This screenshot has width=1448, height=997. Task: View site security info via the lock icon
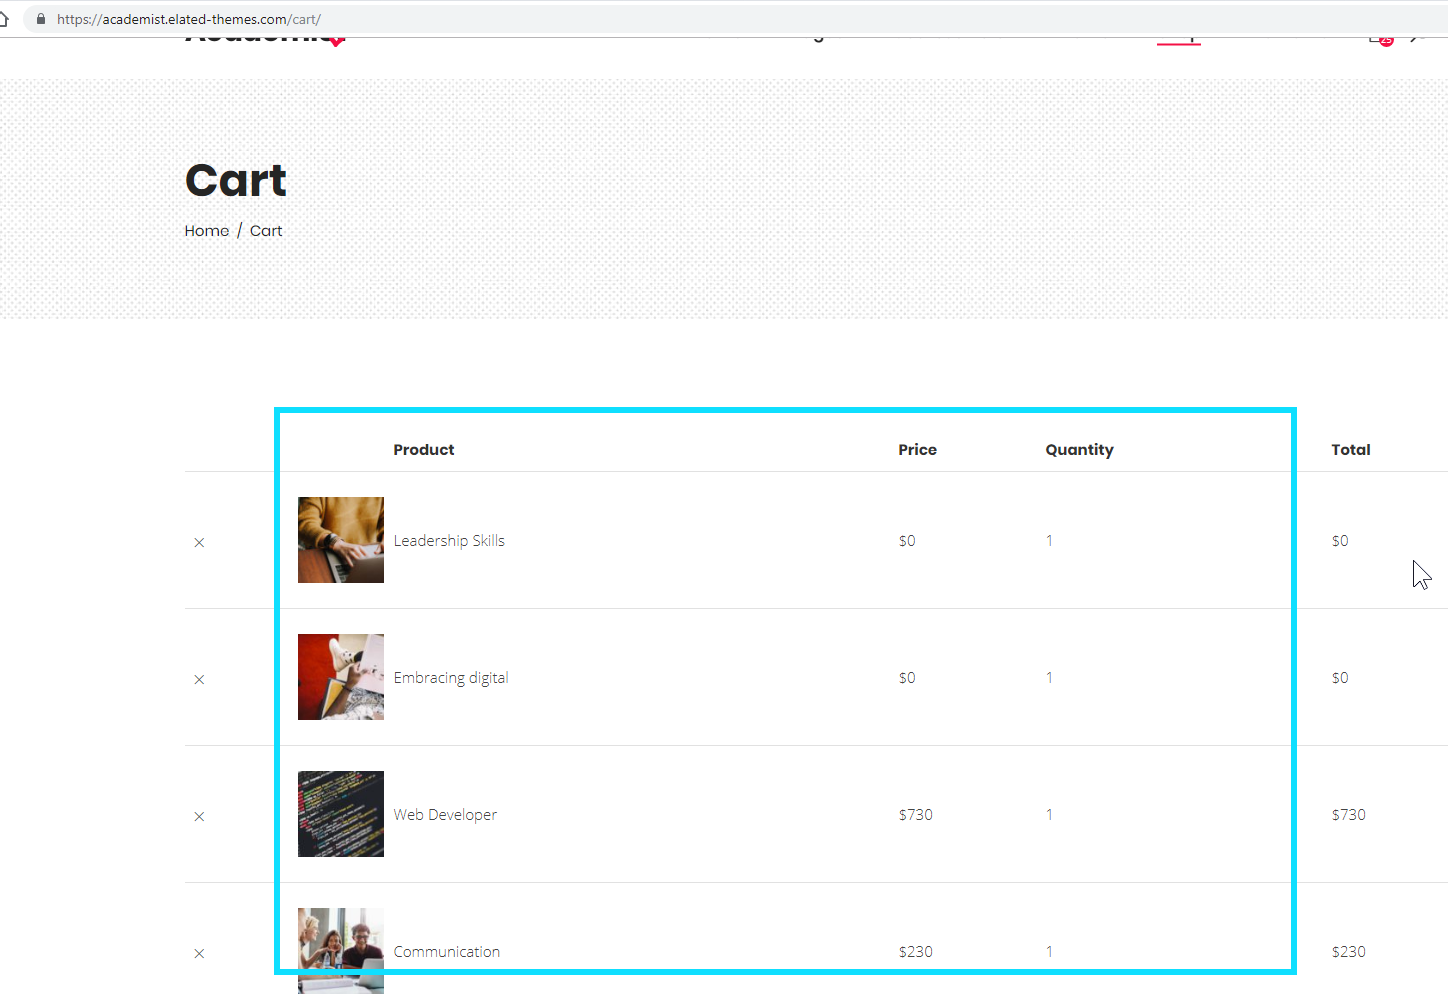click(41, 19)
